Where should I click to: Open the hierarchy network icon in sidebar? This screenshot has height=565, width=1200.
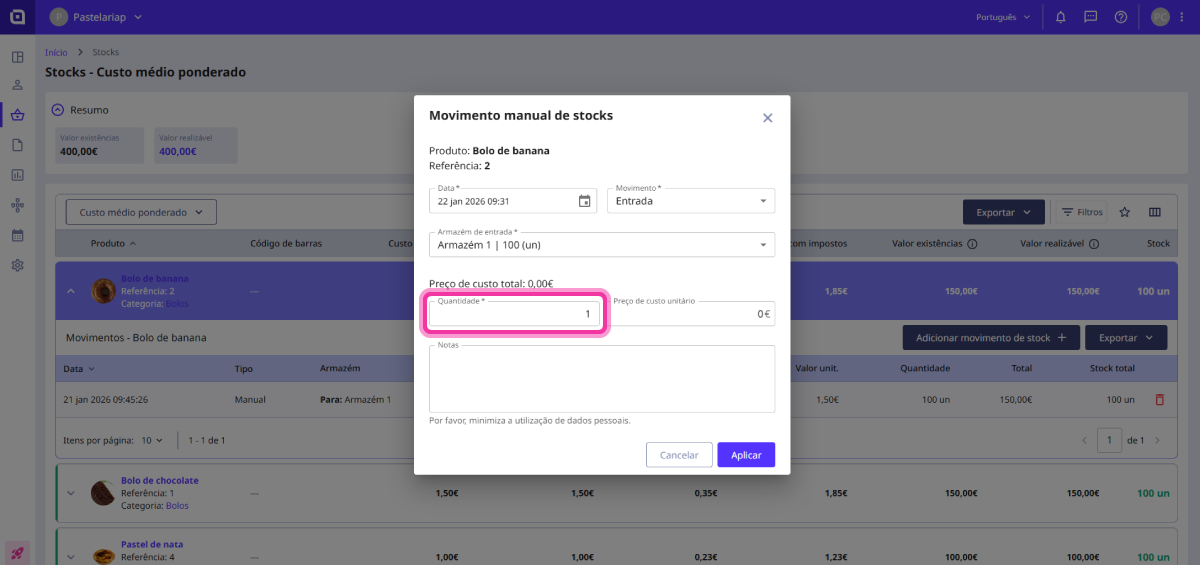click(17, 205)
